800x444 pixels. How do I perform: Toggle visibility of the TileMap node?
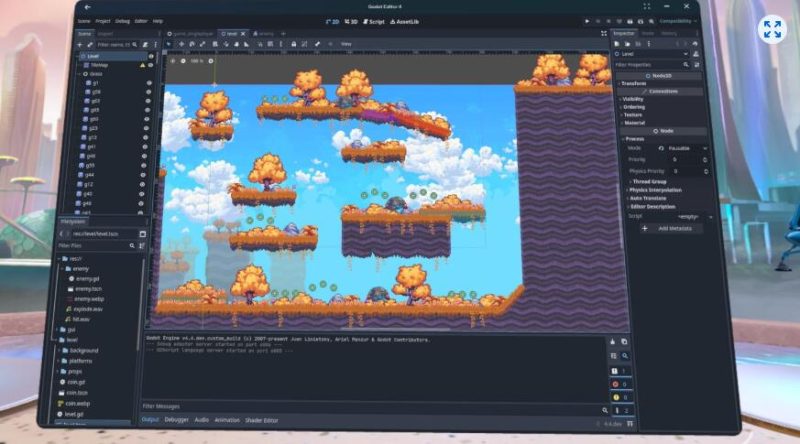(151, 65)
